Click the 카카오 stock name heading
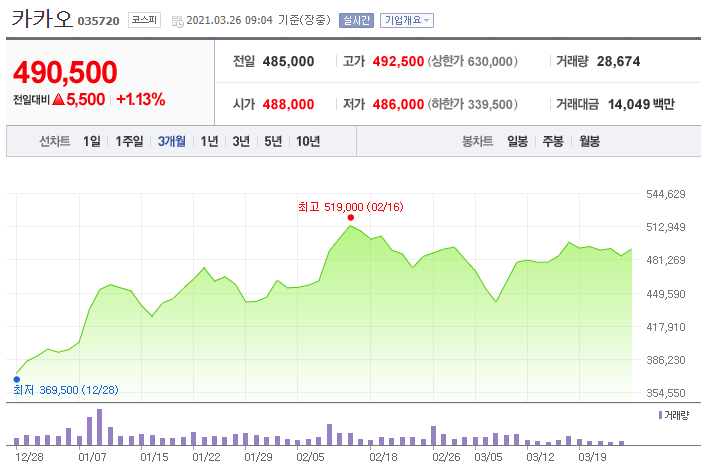 [42, 19]
